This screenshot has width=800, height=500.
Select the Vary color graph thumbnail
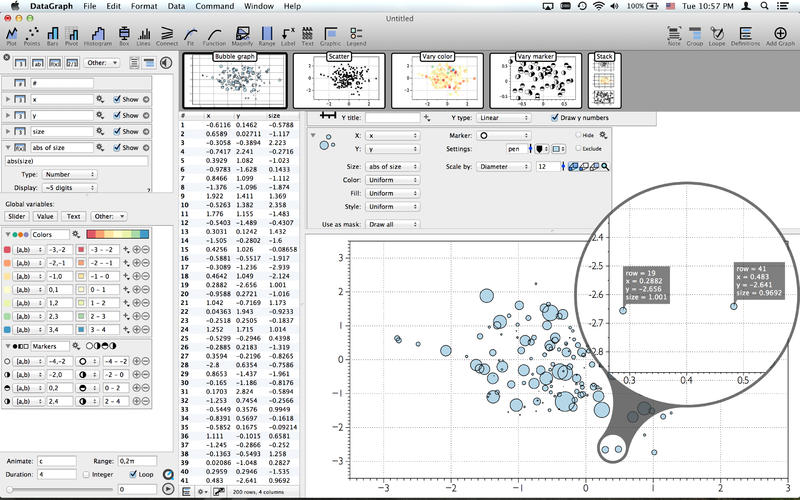tap(435, 78)
